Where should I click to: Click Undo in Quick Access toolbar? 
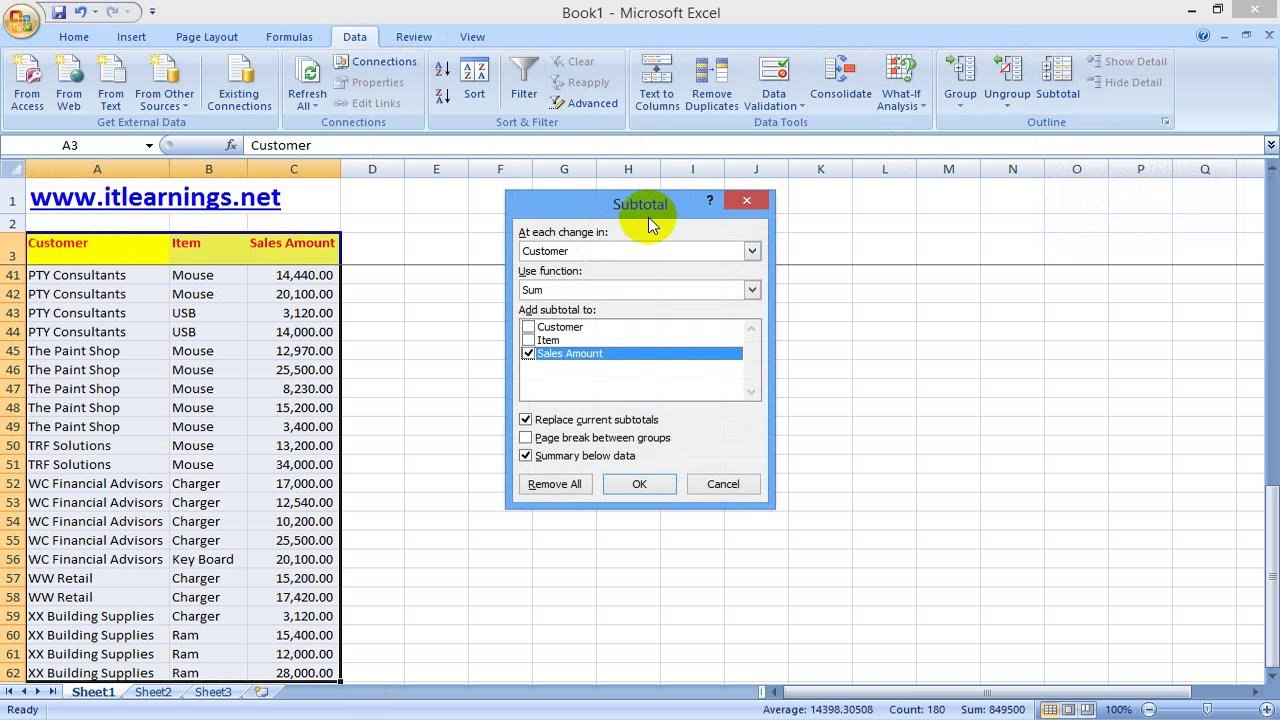(81, 12)
